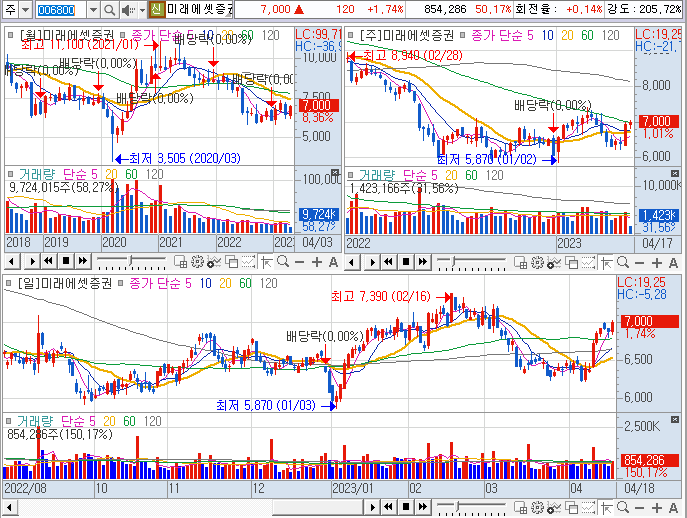Image resolution: width=687 pixels, height=518 pixels.
Task: Click the stock search magnifier icon
Action: pyautogui.click(x=109, y=10)
